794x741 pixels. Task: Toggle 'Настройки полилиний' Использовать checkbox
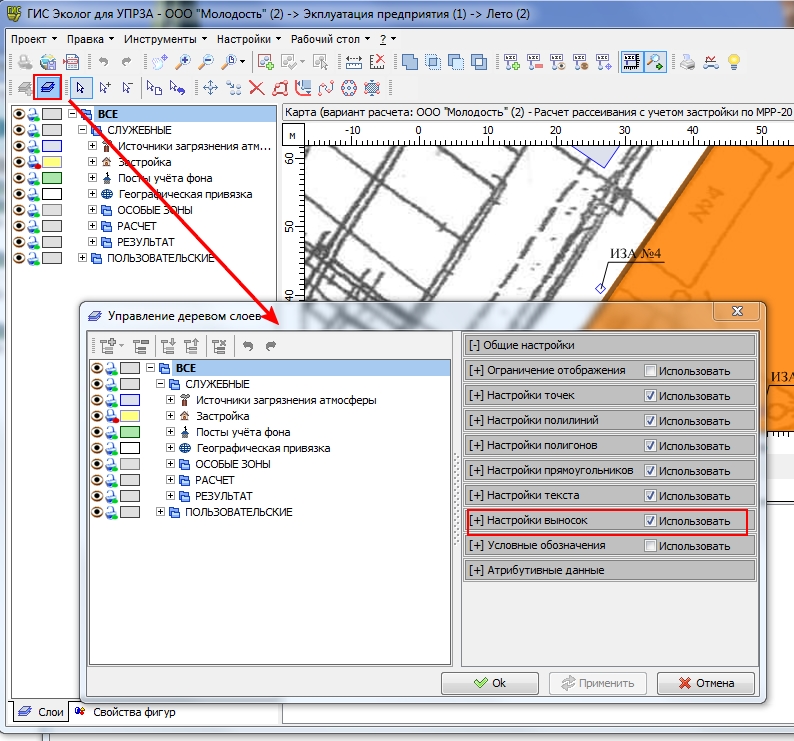click(650, 420)
